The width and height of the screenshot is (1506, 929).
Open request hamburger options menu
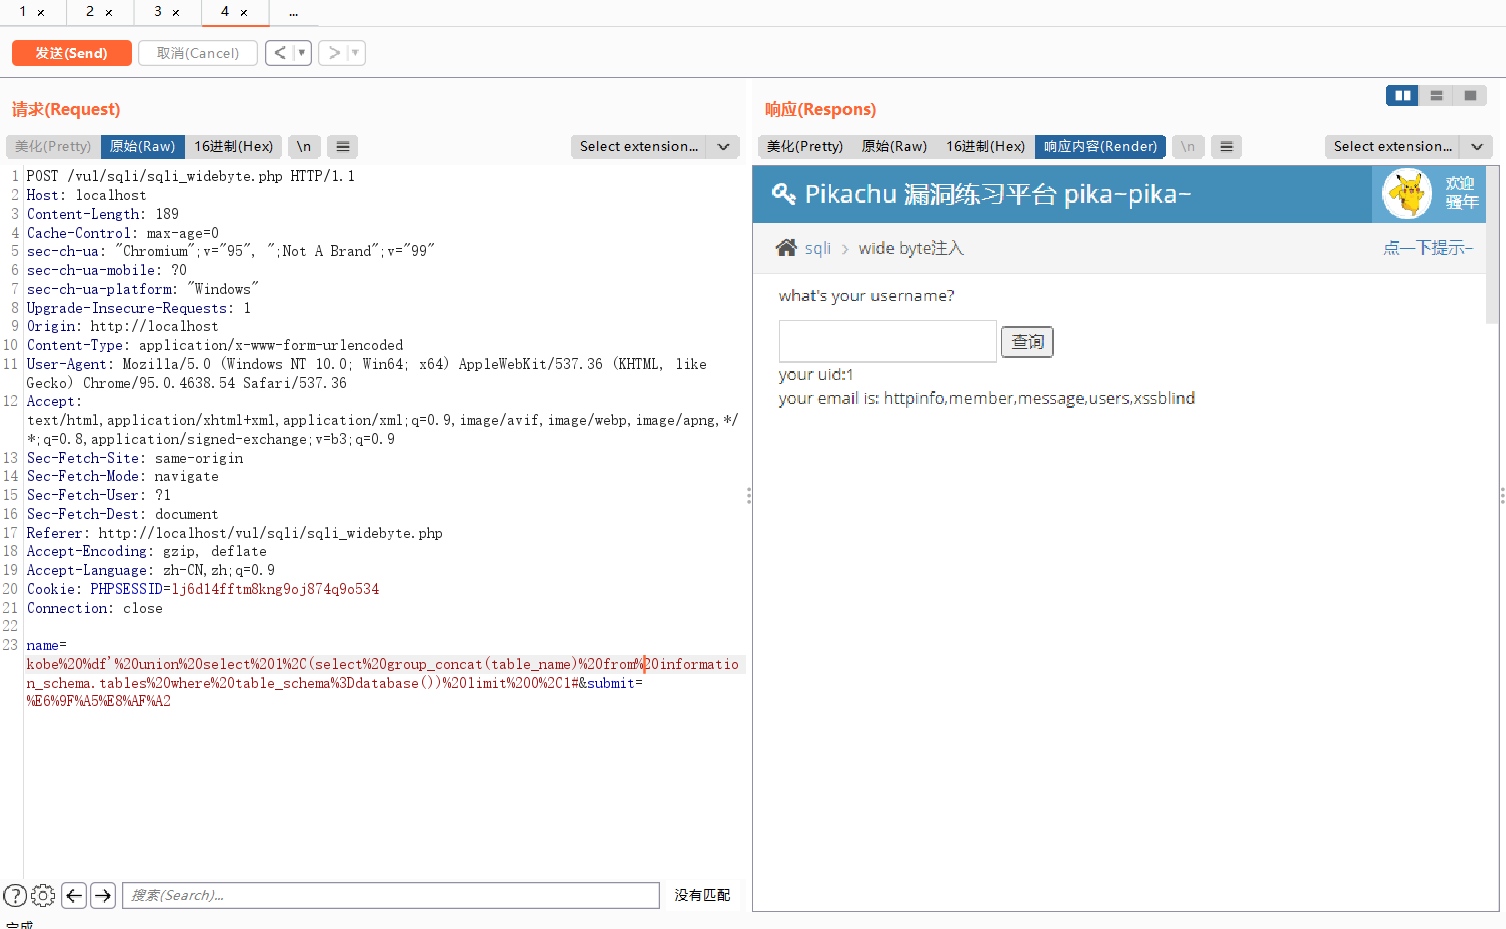coord(343,146)
